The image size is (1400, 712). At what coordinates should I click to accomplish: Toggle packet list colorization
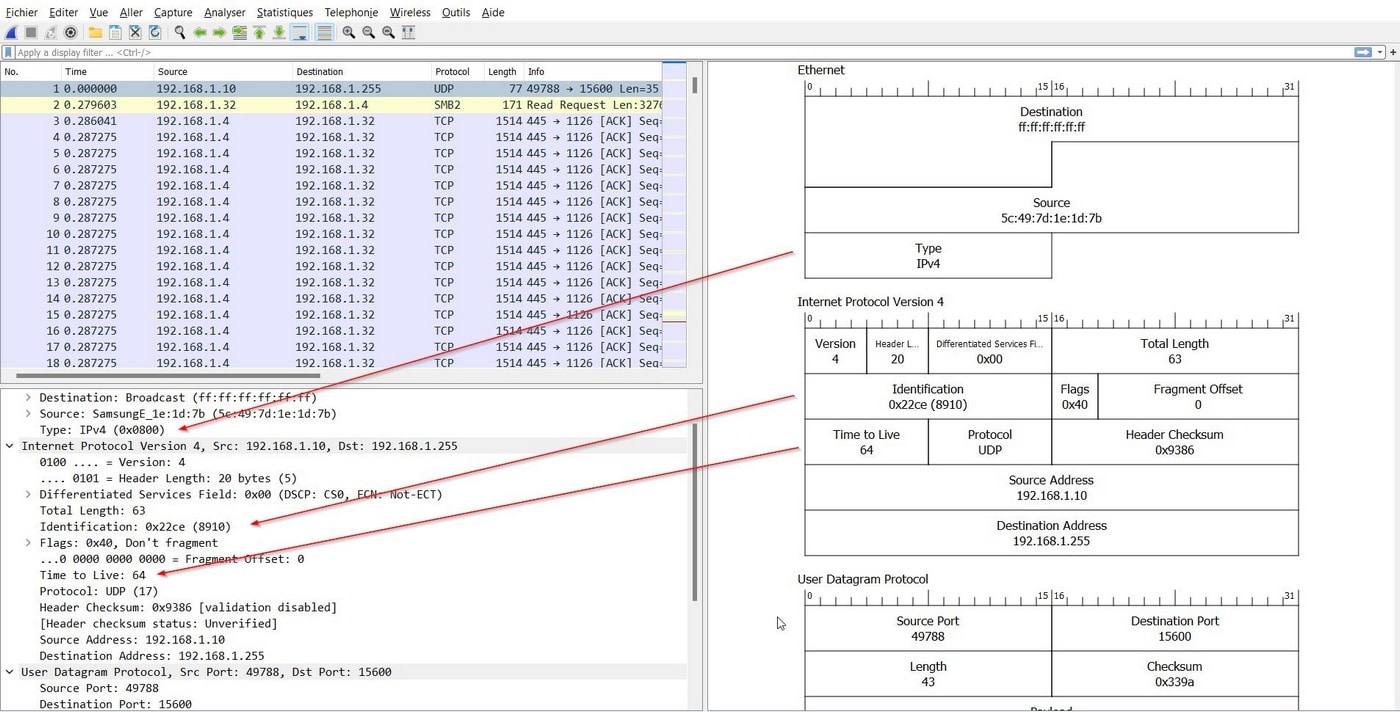tap(324, 33)
